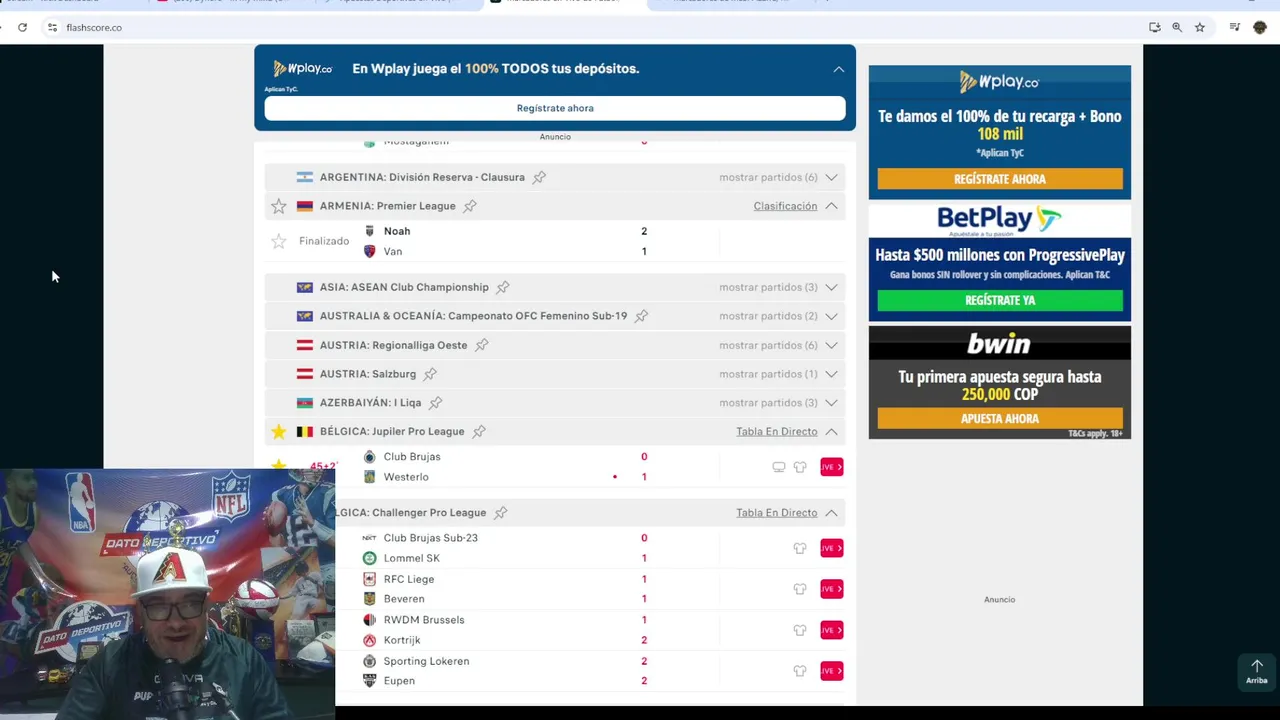Pin Austria Regionalliga Oeste
Screen dimensions: 1280x720
[x=481, y=345]
